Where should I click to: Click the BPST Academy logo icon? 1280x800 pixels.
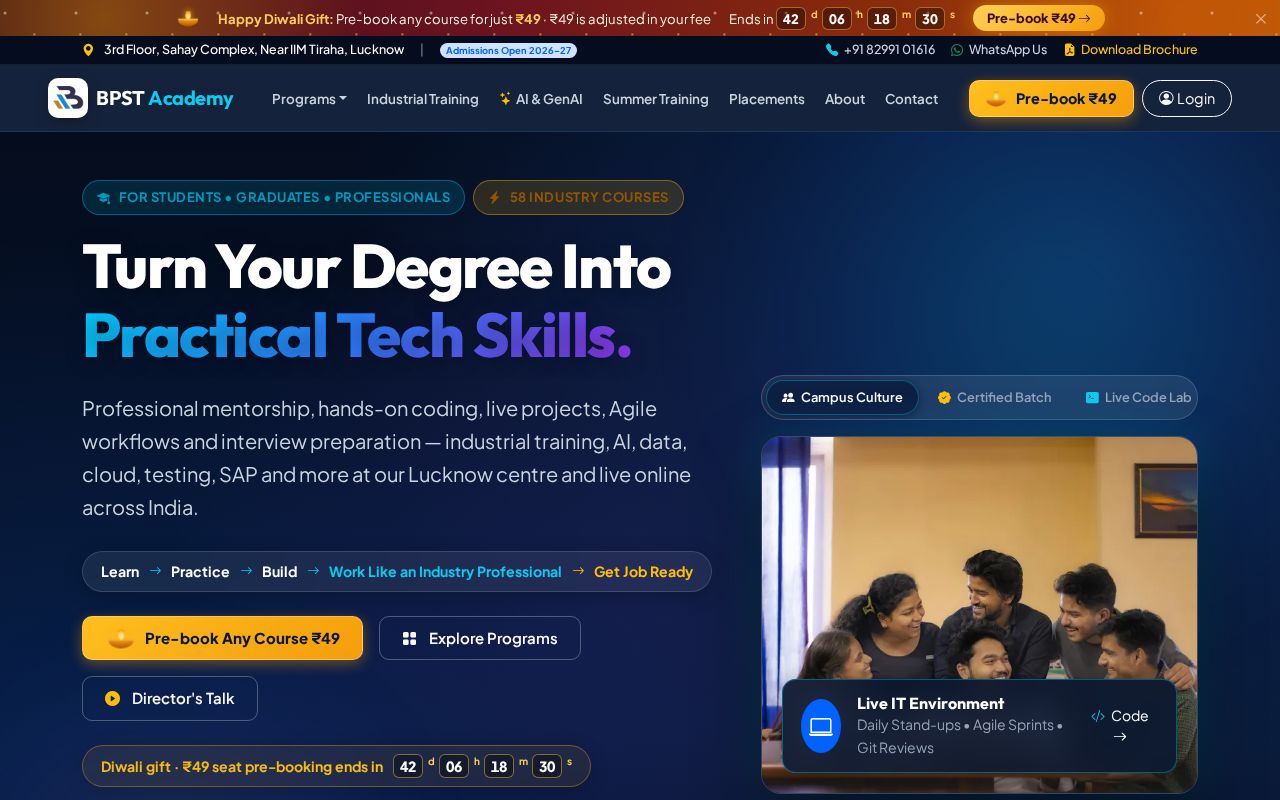coord(68,98)
